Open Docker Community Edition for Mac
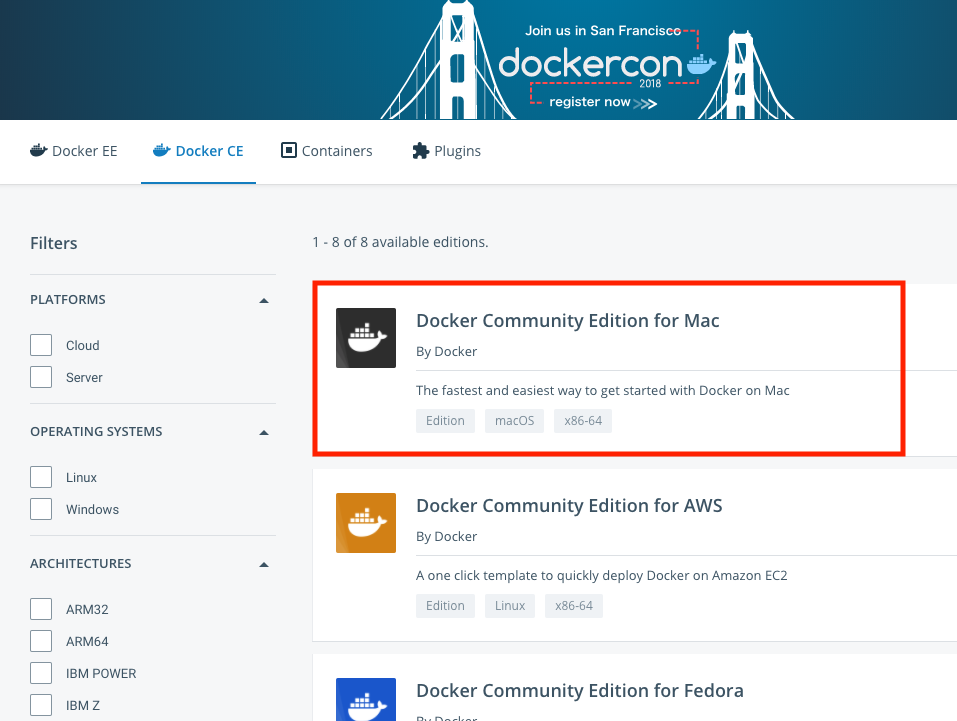The height and width of the screenshot is (721, 957). [x=568, y=321]
